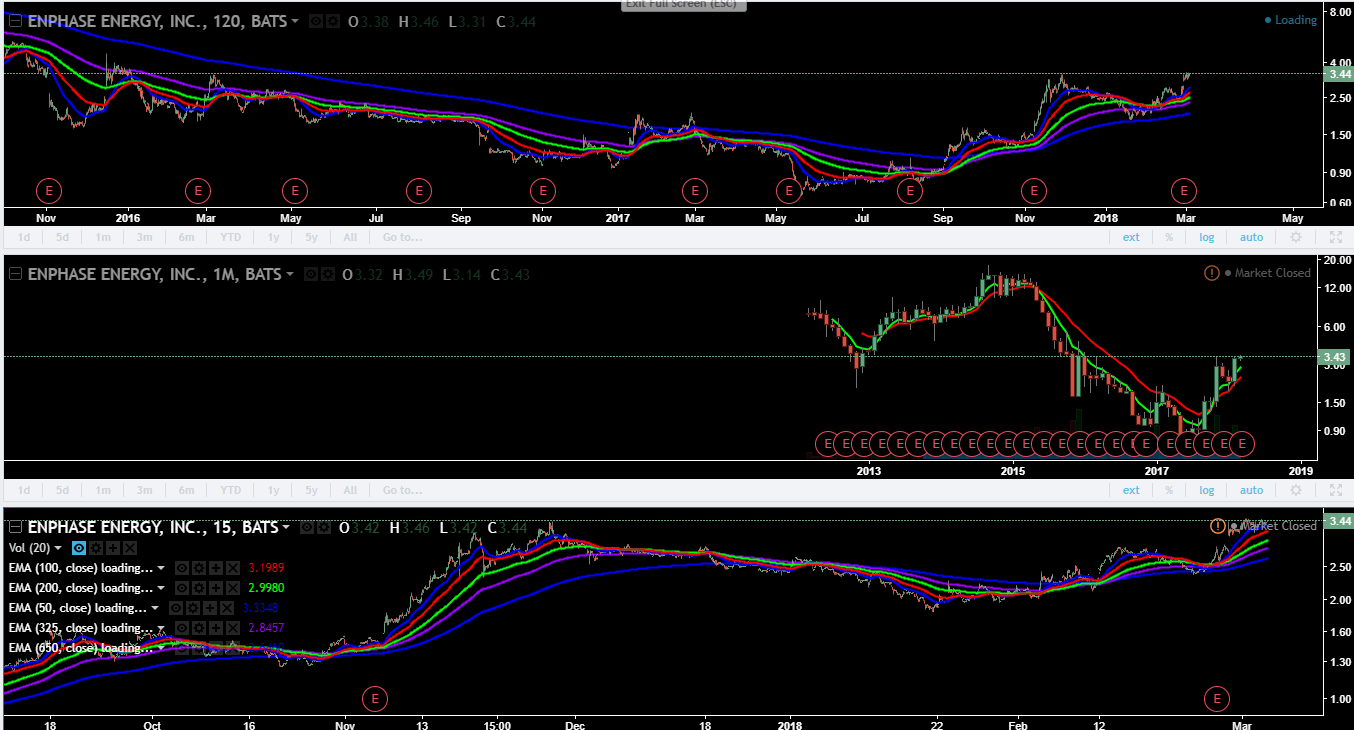Image resolution: width=1354 pixels, height=730 pixels.
Task: Remove the EMA (100, close) indicator
Action: pos(233,568)
